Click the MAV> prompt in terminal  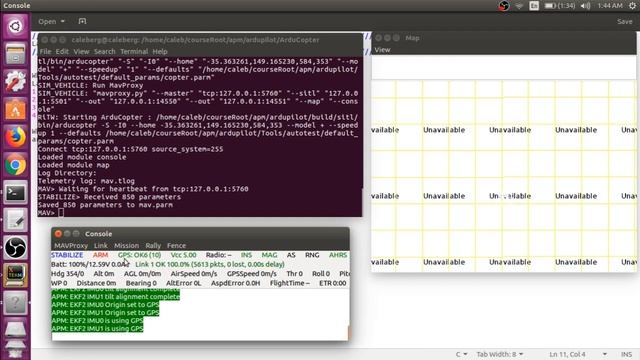click(46, 213)
